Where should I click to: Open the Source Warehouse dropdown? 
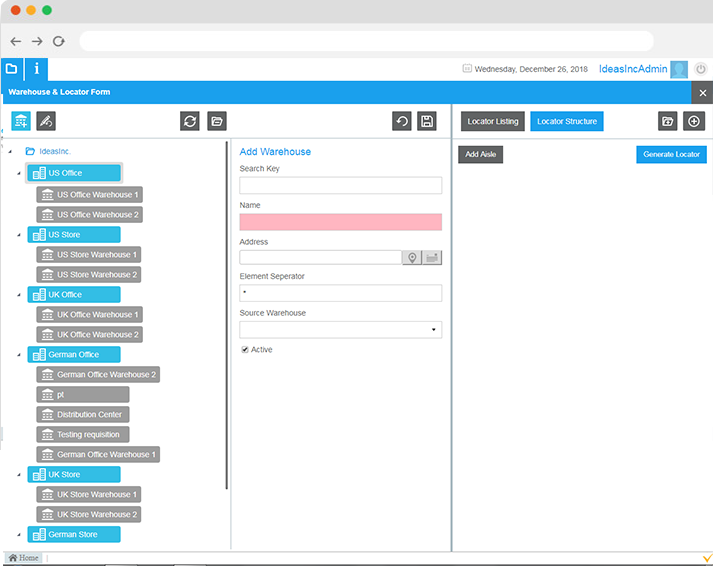(x=433, y=329)
